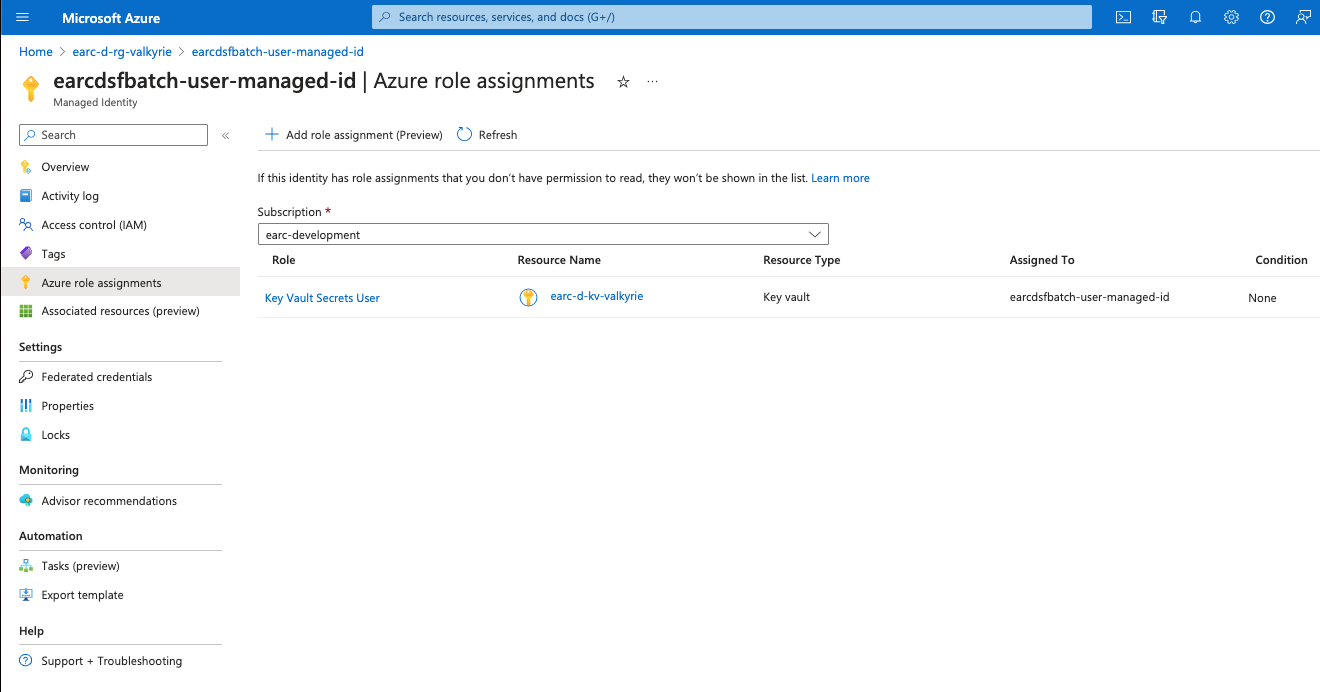Click the Resource Type column header
The height and width of the screenshot is (692, 1320).
(802, 260)
